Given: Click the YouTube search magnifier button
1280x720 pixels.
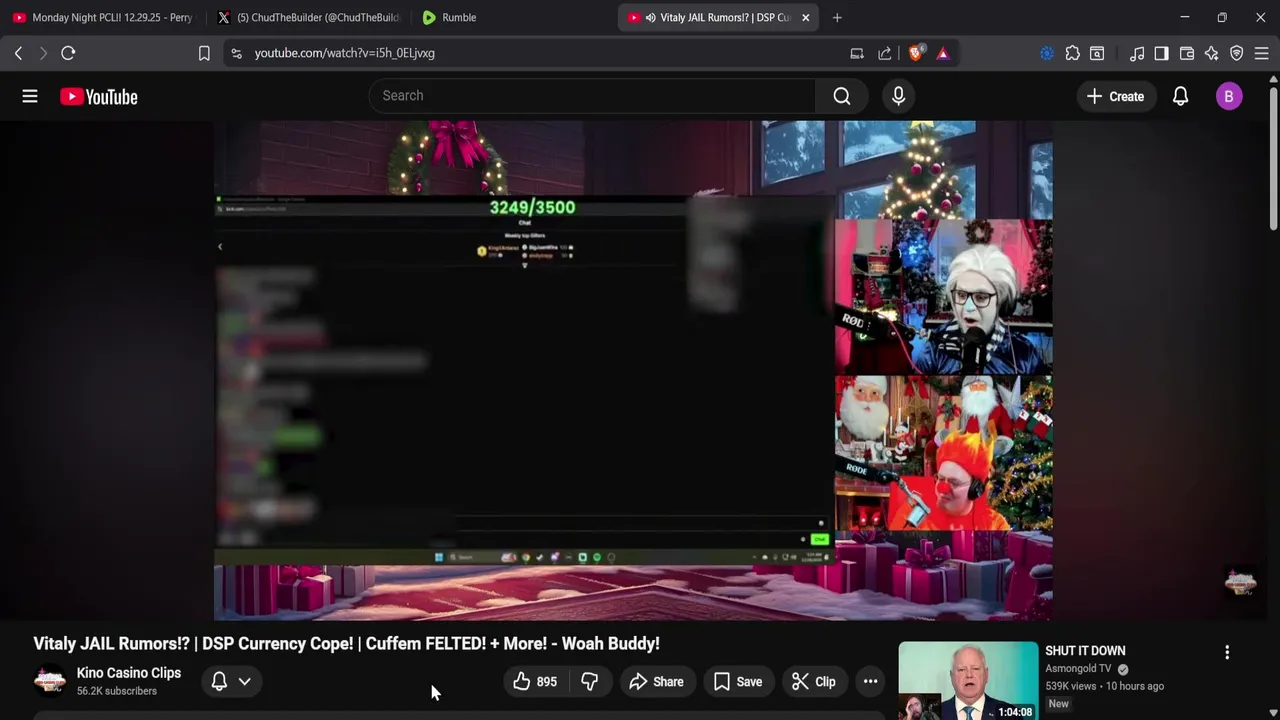Looking at the screenshot, I should coord(842,96).
